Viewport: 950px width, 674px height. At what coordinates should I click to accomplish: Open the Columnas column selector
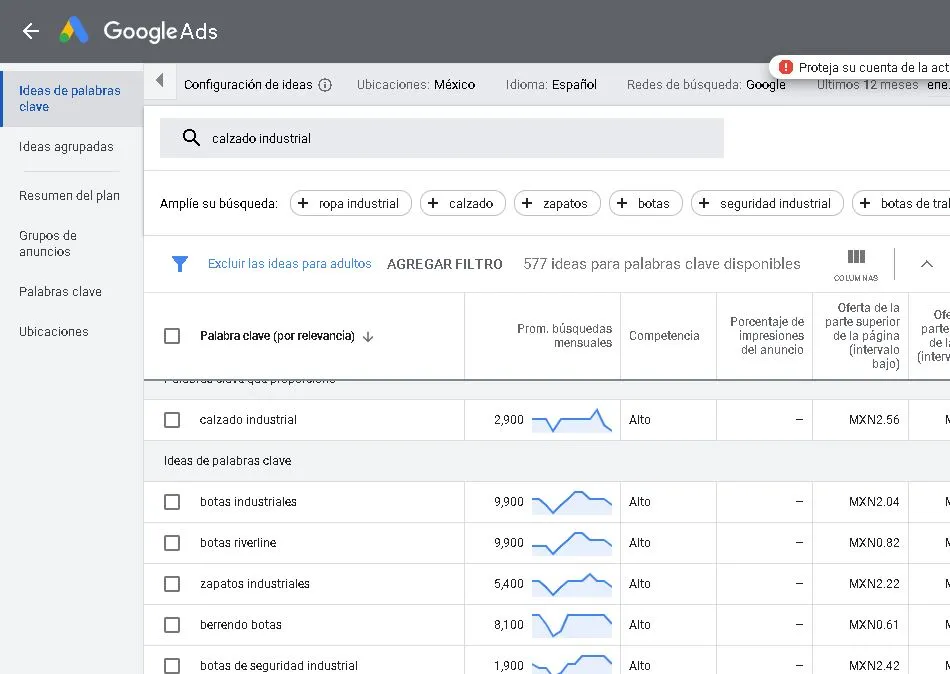[x=855, y=264]
